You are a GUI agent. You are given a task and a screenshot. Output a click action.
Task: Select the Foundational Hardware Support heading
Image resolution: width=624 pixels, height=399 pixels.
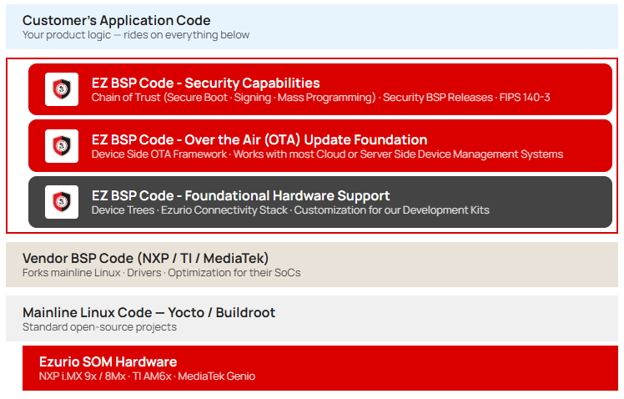[x=241, y=195]
